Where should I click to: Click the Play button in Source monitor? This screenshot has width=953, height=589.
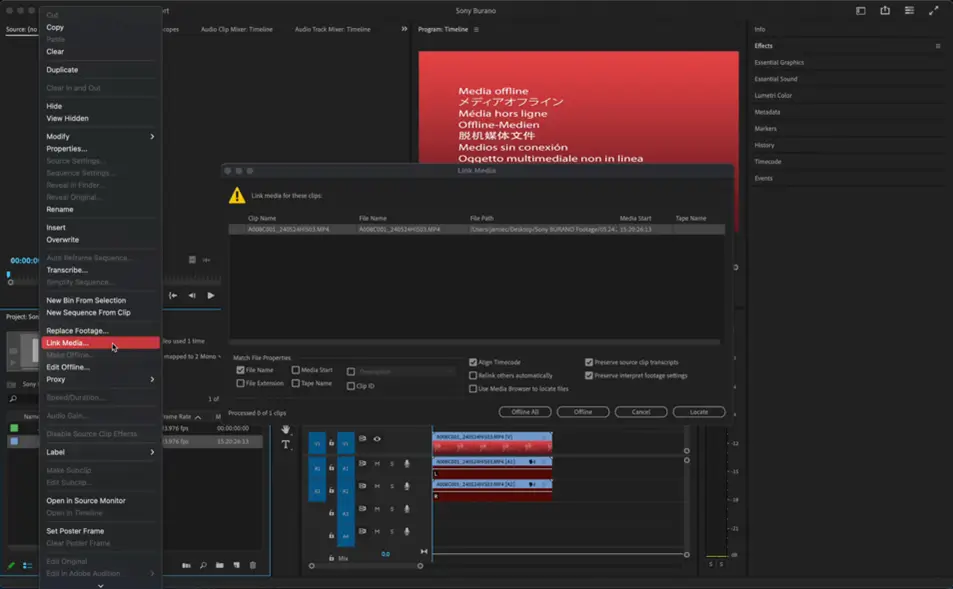[x=211, y=296]
